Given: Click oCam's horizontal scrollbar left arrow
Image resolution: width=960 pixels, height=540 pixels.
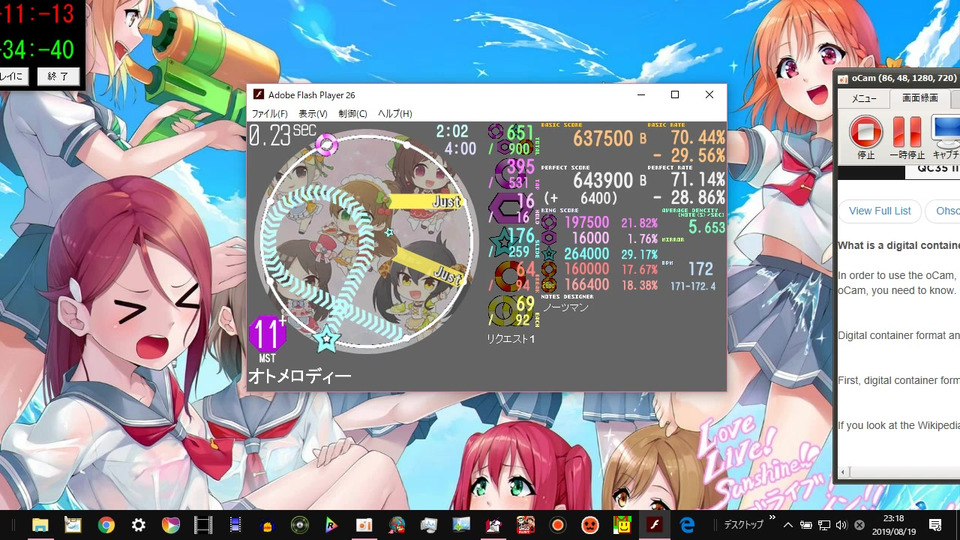Looking at the screenshot, I should click(x=843, y=471).
